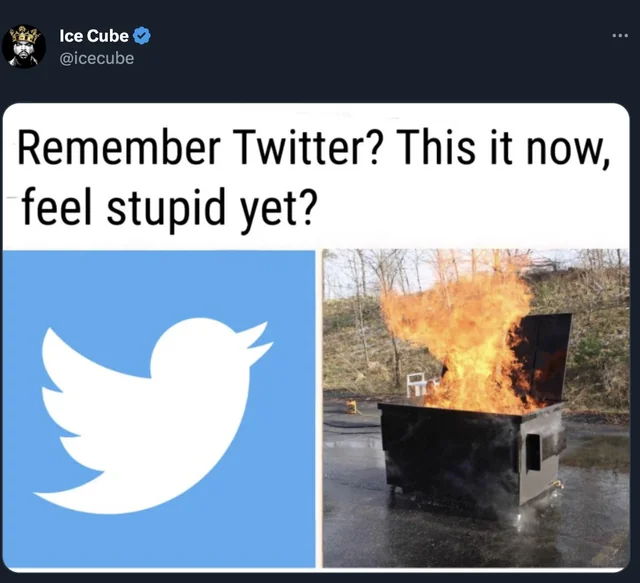Screen dimensions: 640x583
Task: Open Ice Cube's profile avatar
Action: 24,47
